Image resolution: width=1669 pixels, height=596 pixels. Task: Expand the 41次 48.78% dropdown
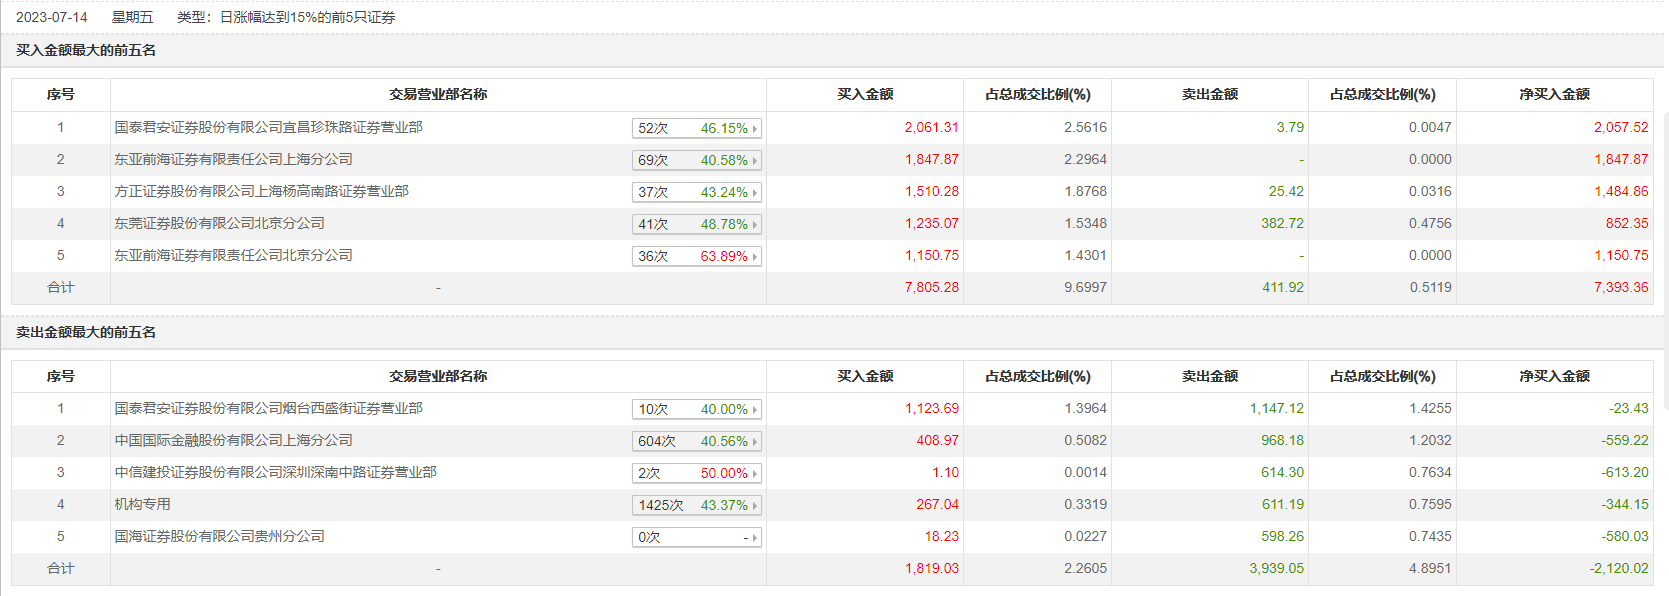(697, 224)
